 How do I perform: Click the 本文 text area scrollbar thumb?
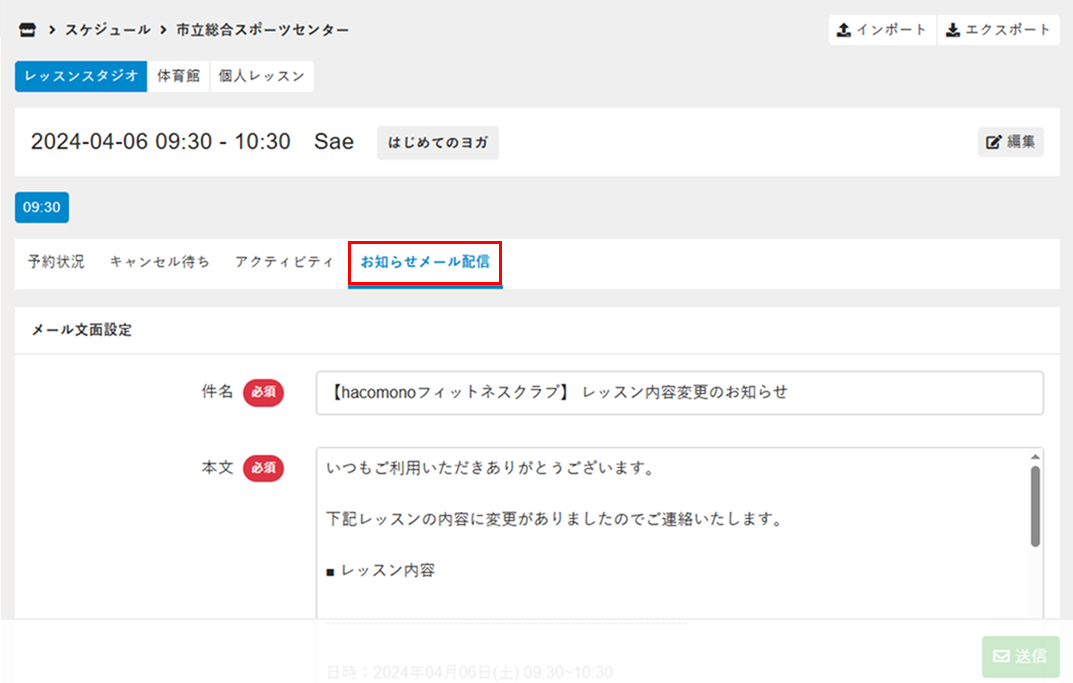(x=1035, y=505)
